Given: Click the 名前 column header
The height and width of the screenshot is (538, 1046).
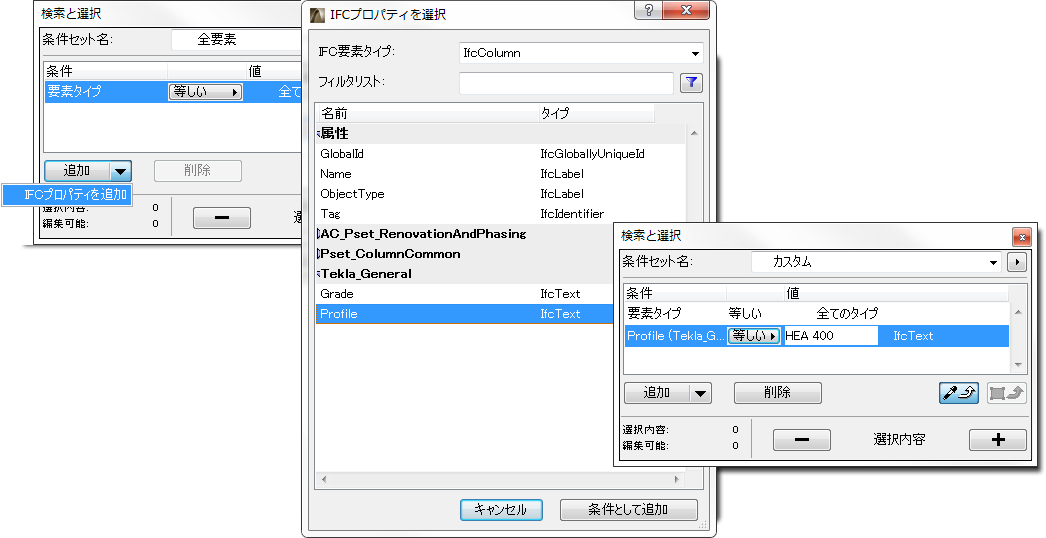Looking at the screenshot, I should point(427,114).
